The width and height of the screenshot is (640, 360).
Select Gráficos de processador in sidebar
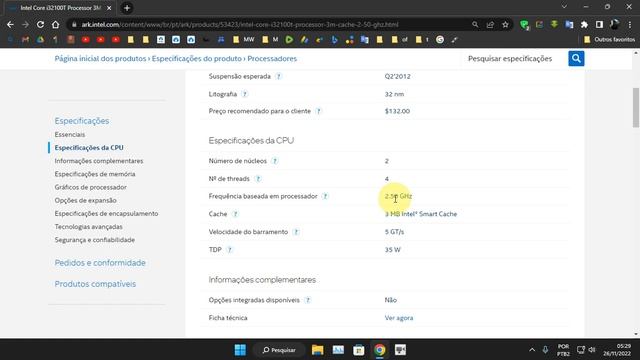click(x=91, y=187)
